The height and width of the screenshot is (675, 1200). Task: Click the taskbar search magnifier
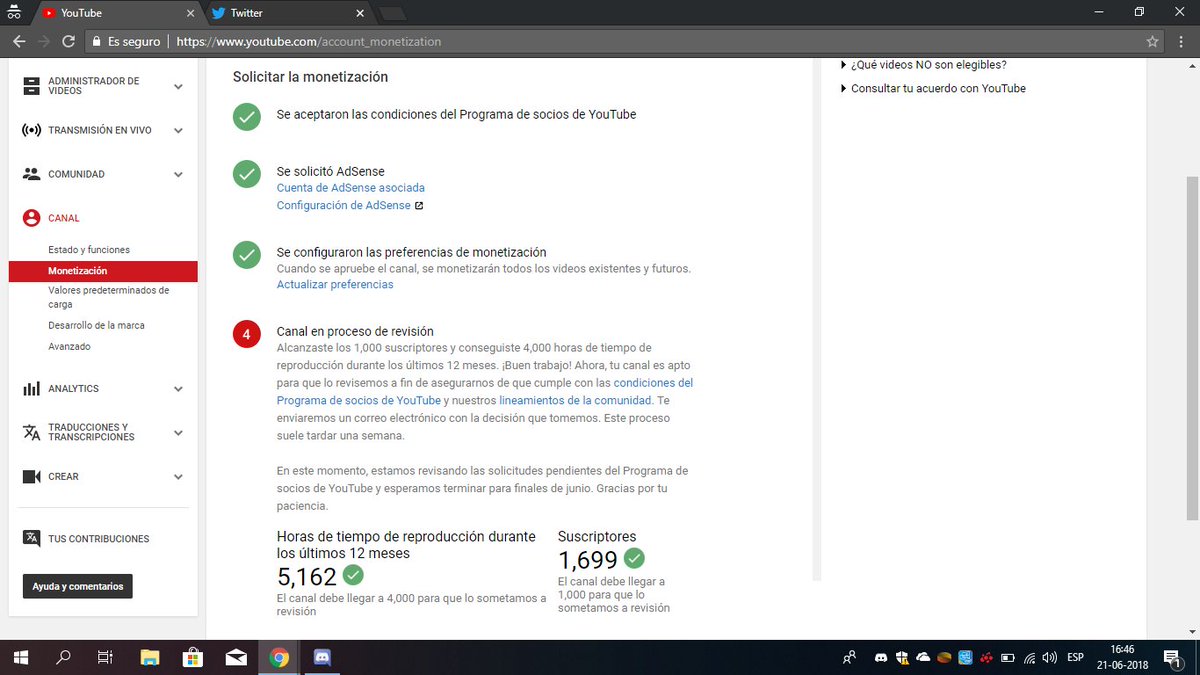63,658
